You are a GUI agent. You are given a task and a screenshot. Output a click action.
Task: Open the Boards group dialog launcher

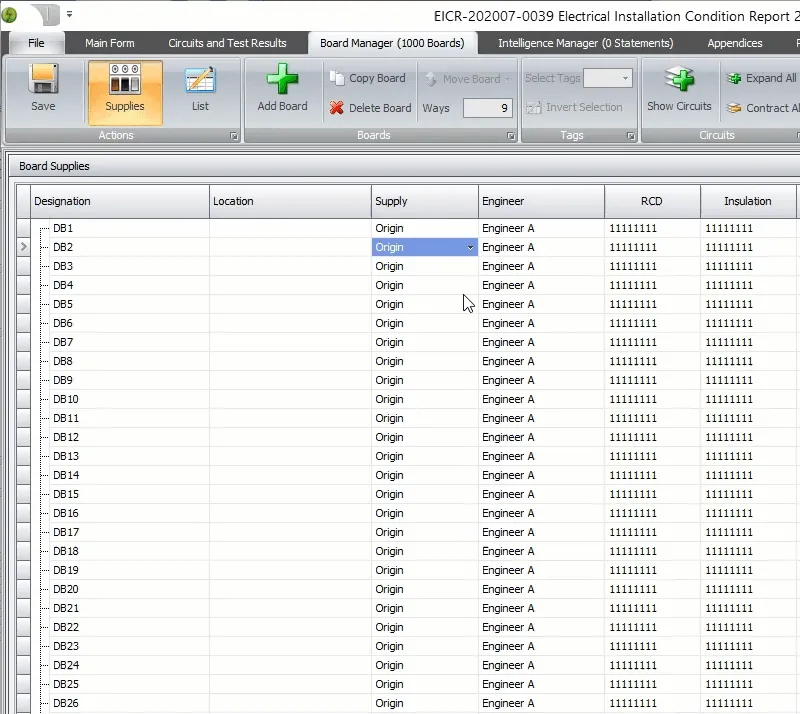pyautogui.click(x=511, y=135)
